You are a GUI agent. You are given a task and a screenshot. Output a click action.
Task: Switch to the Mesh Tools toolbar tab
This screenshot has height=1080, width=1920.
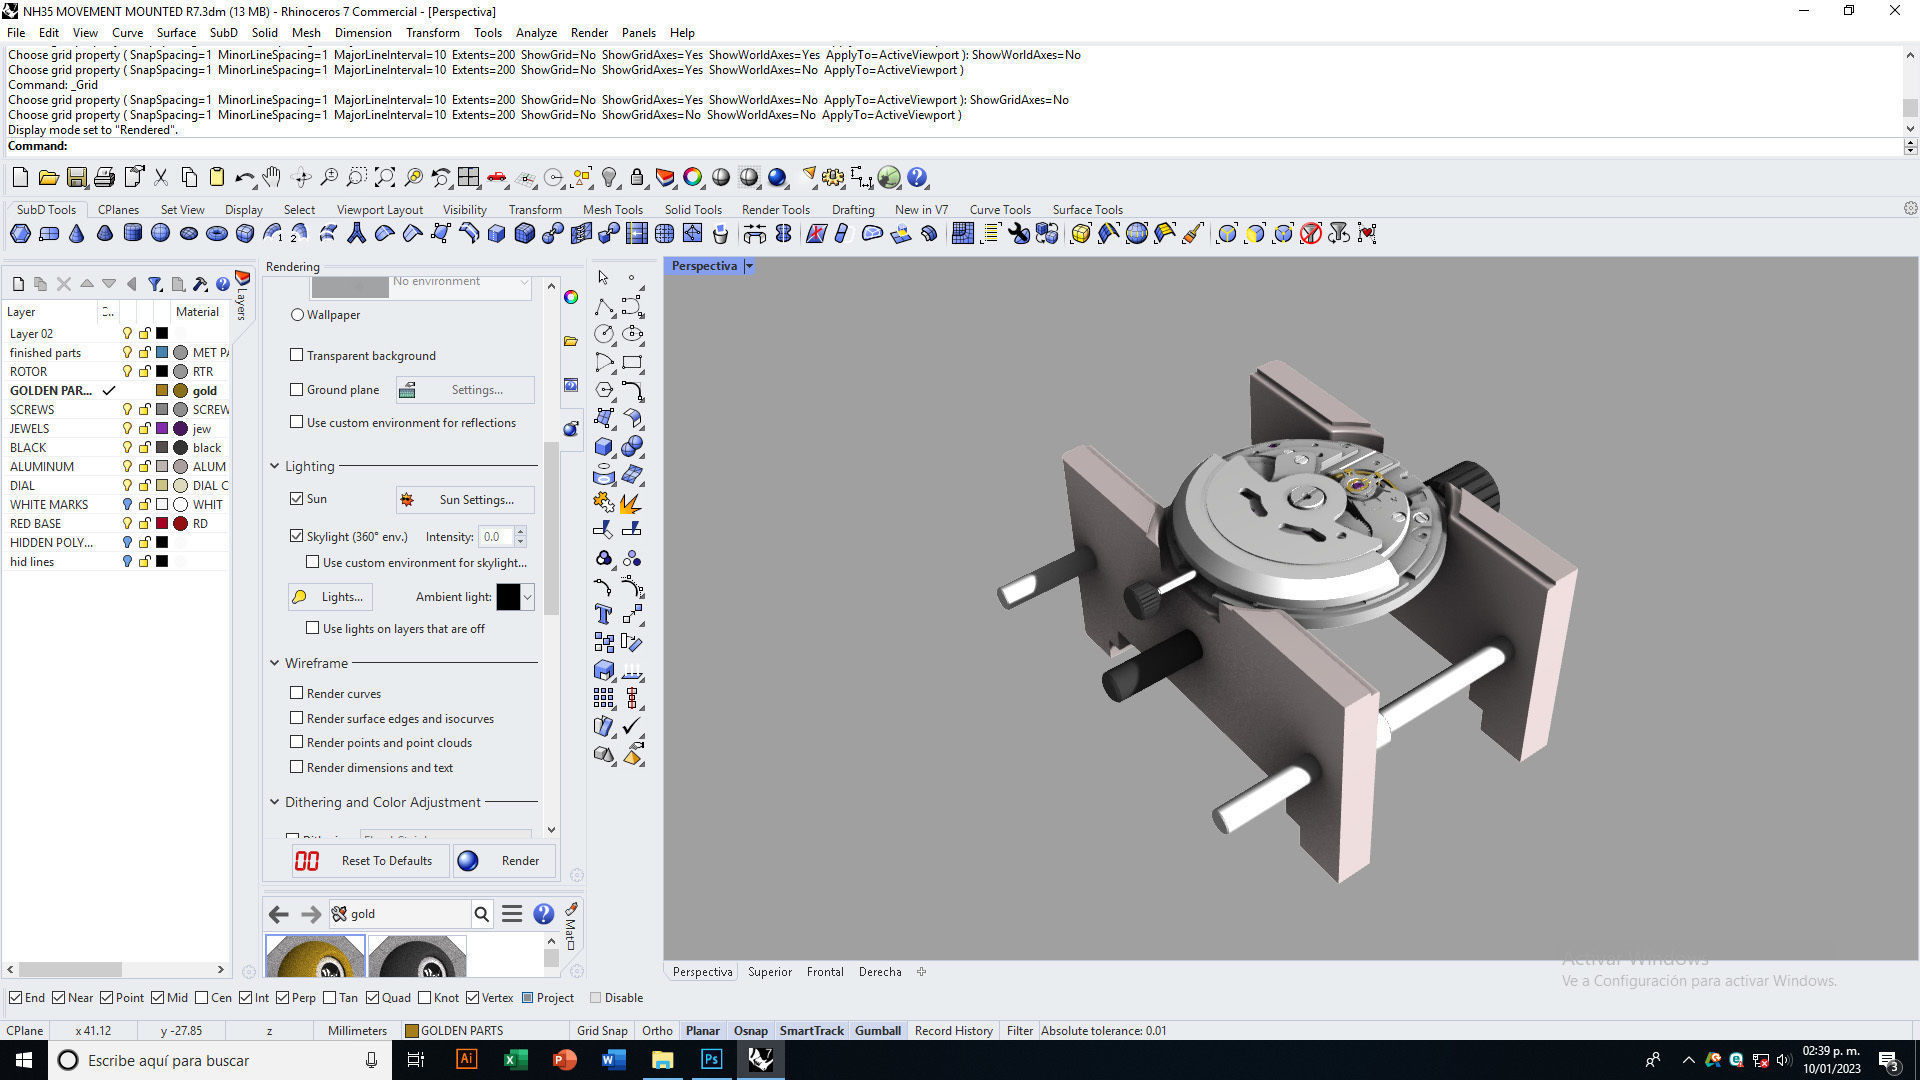click(x=612, y=210)
